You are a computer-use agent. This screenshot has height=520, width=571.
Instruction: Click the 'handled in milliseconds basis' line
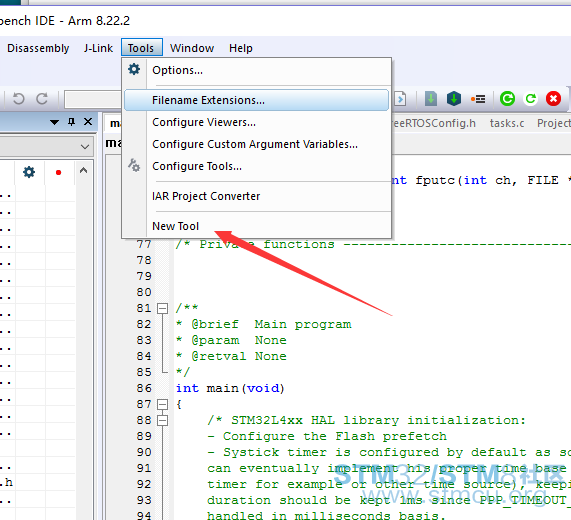(x=326, y=515)
